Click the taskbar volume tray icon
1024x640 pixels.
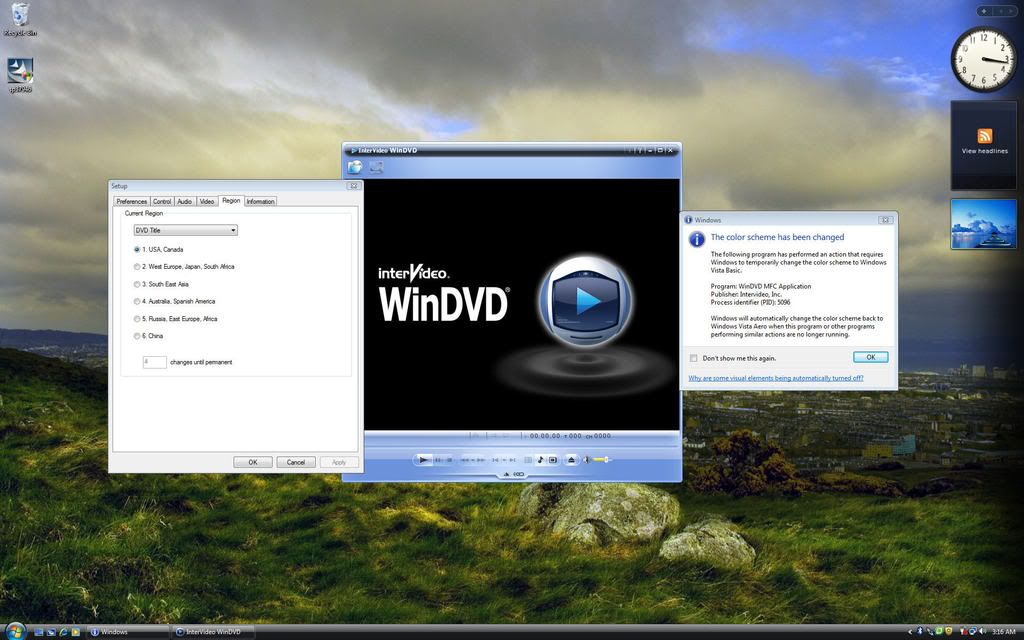(x=982, y=631)
